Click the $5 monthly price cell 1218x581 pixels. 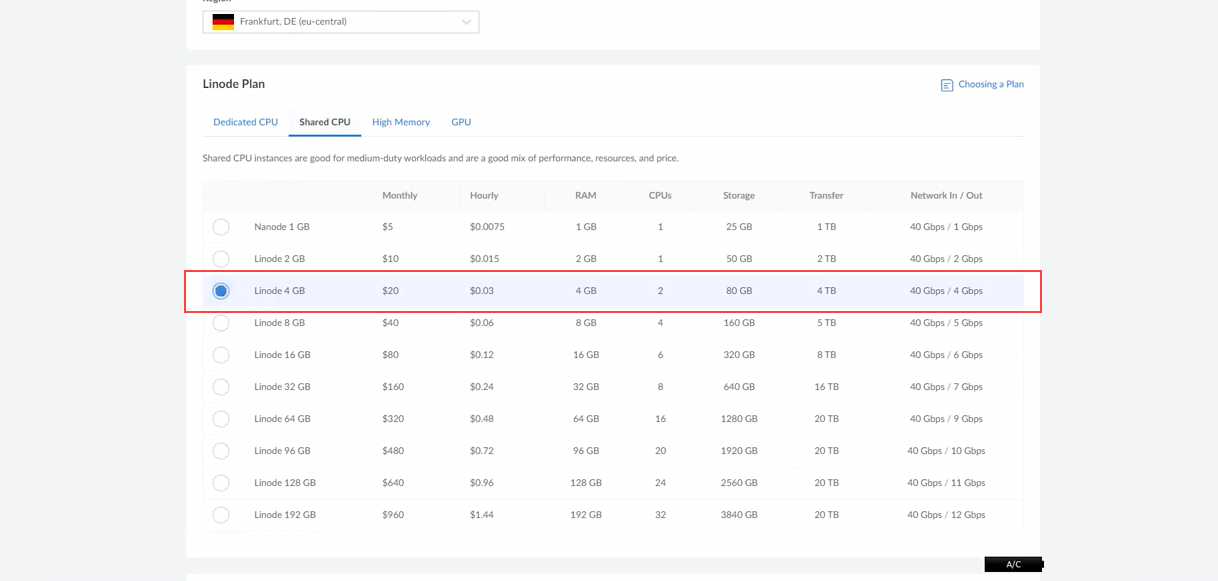click(x=388, y=227)
